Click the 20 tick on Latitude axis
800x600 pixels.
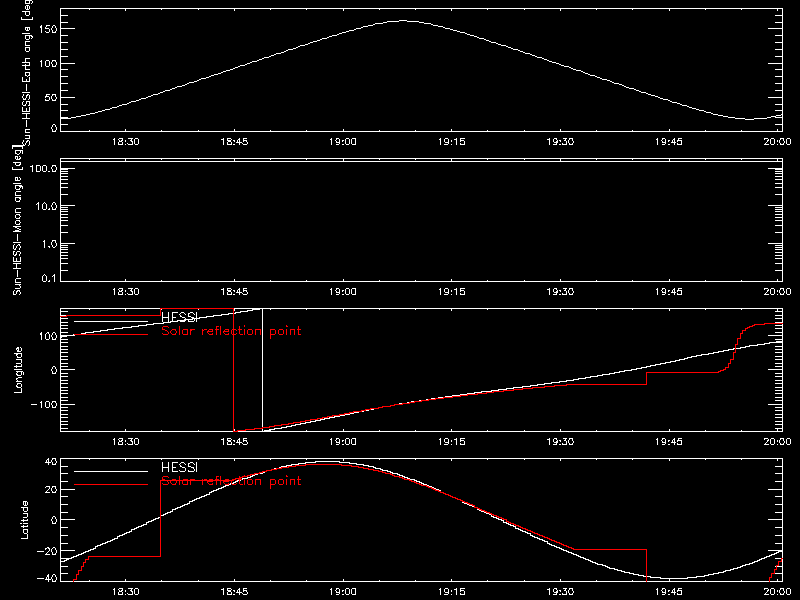(x=52, y=490)
